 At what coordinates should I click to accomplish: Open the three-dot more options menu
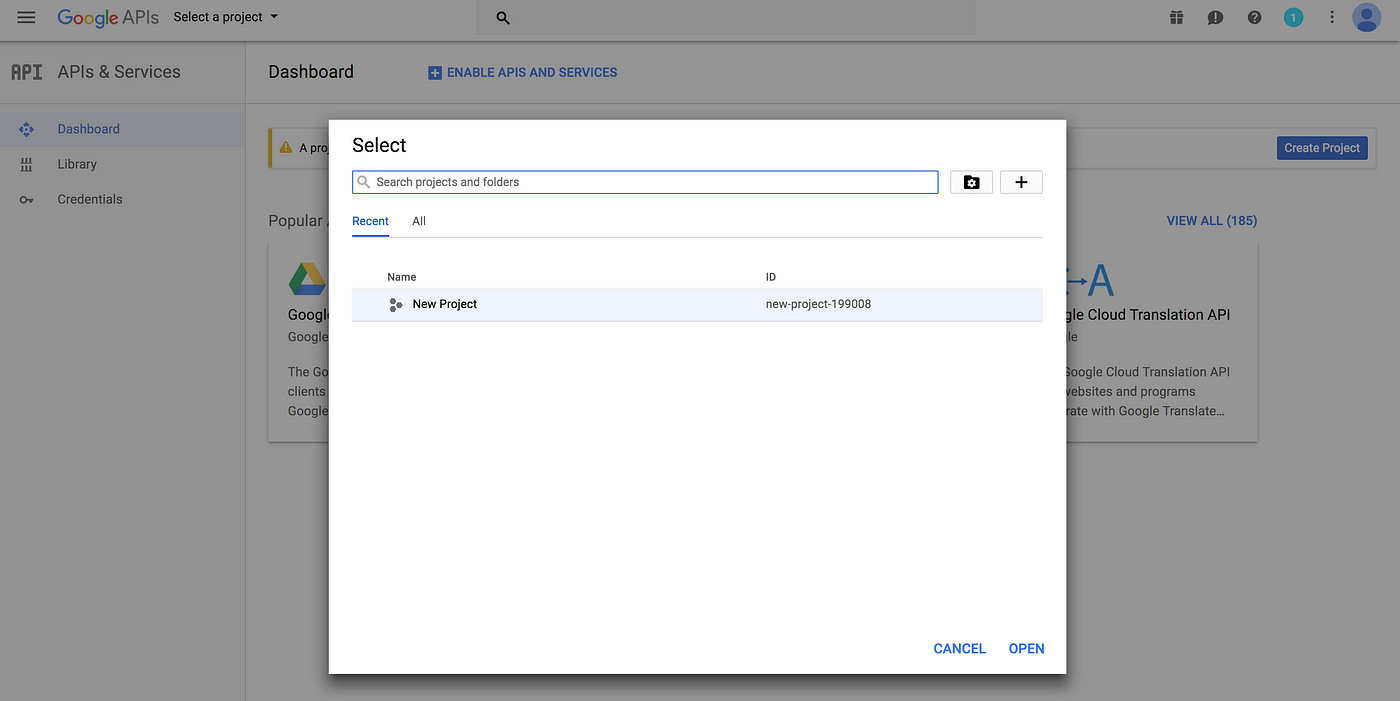tap(1331, 17)
